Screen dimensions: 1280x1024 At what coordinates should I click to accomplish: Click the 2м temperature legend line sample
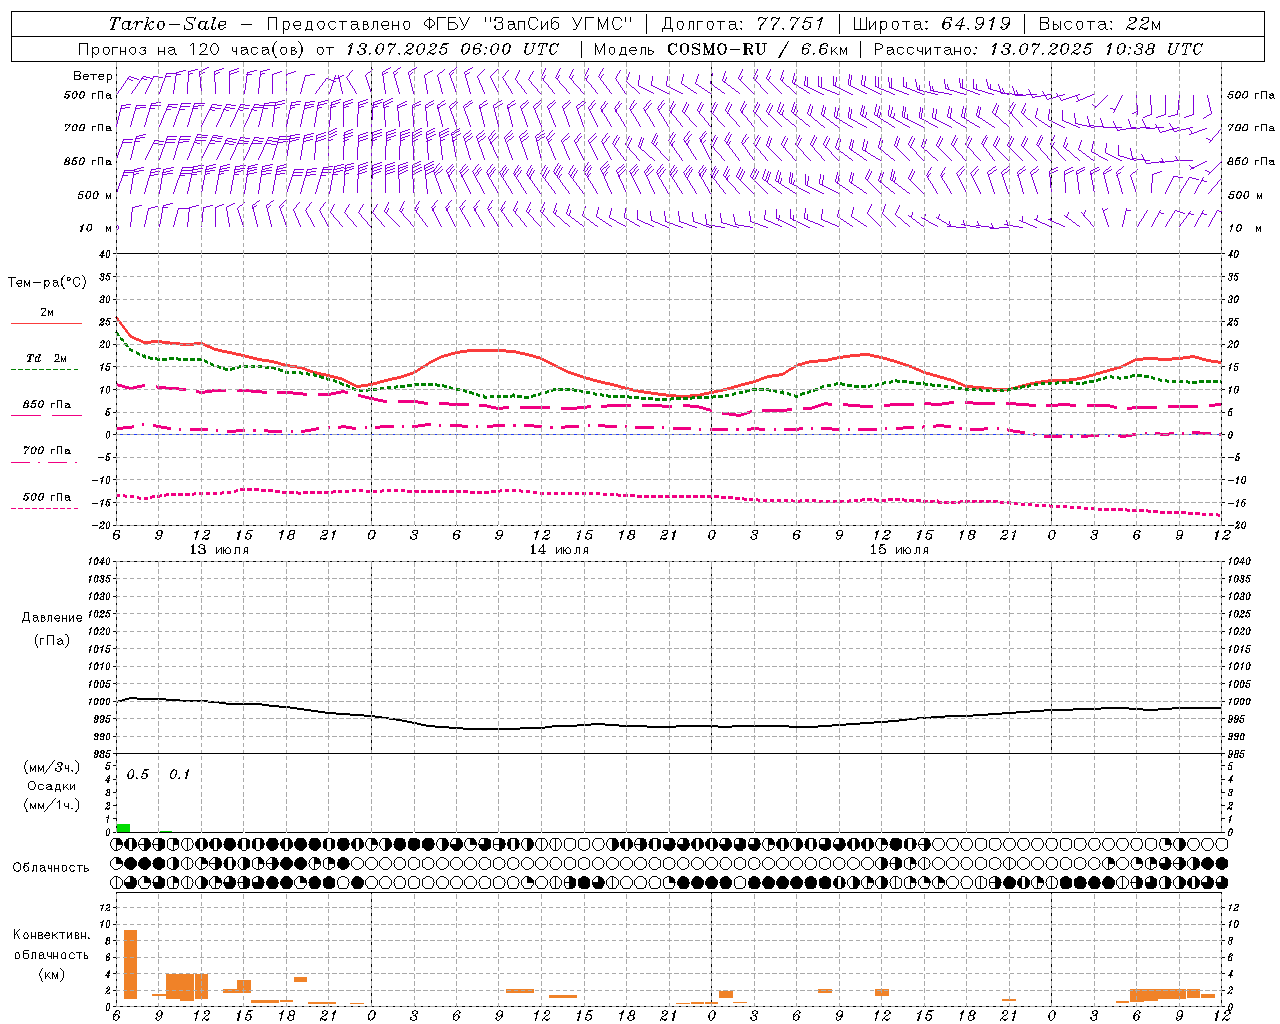tap(46, 324)
